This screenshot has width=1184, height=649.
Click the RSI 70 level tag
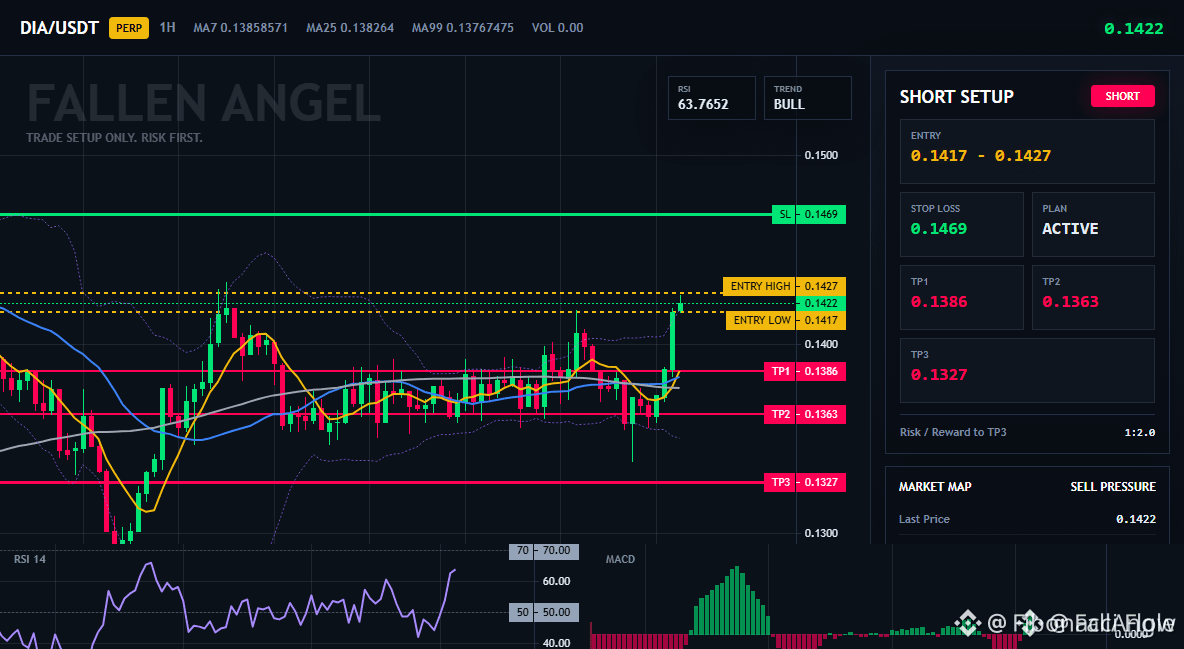pyautogui.click(x=543, y=551)
